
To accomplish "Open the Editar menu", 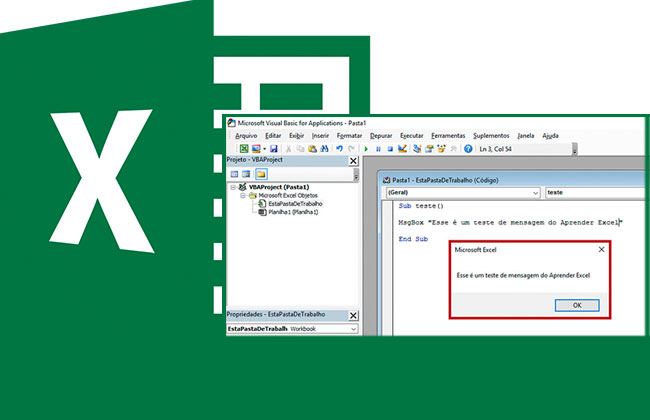I will click(273, 136).
